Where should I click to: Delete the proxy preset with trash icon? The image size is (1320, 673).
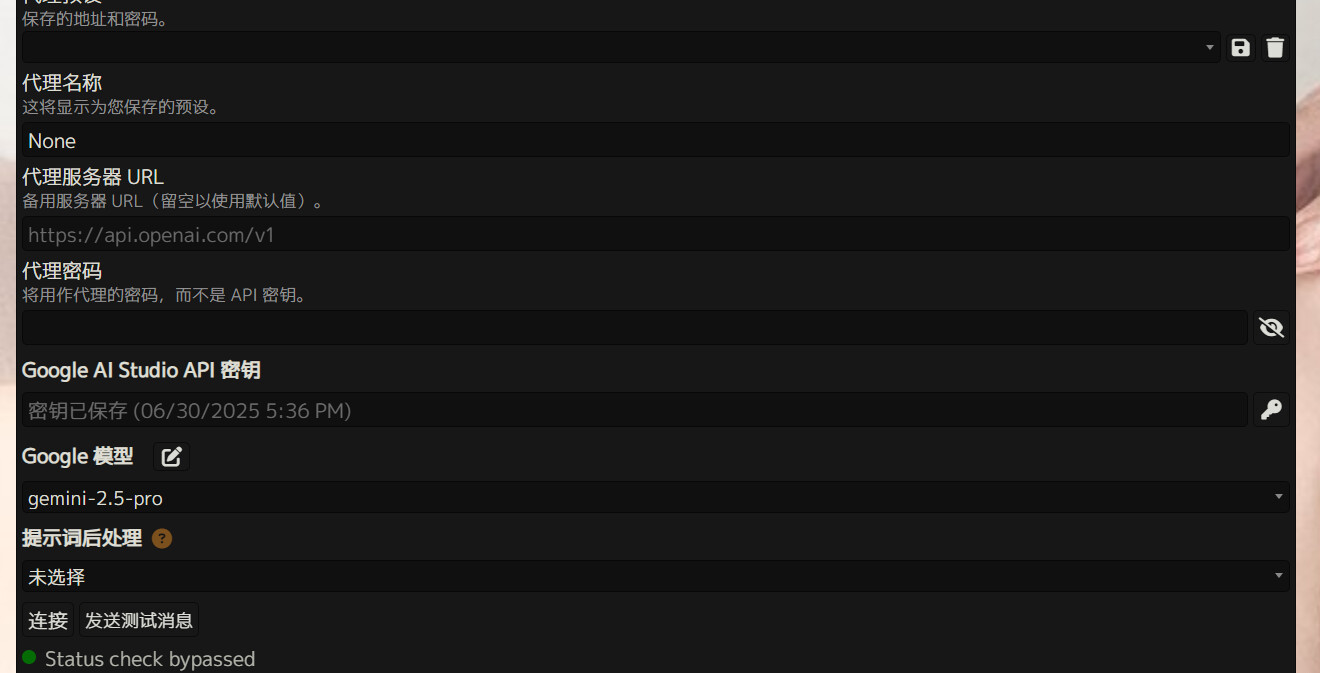click(1275, 48)
